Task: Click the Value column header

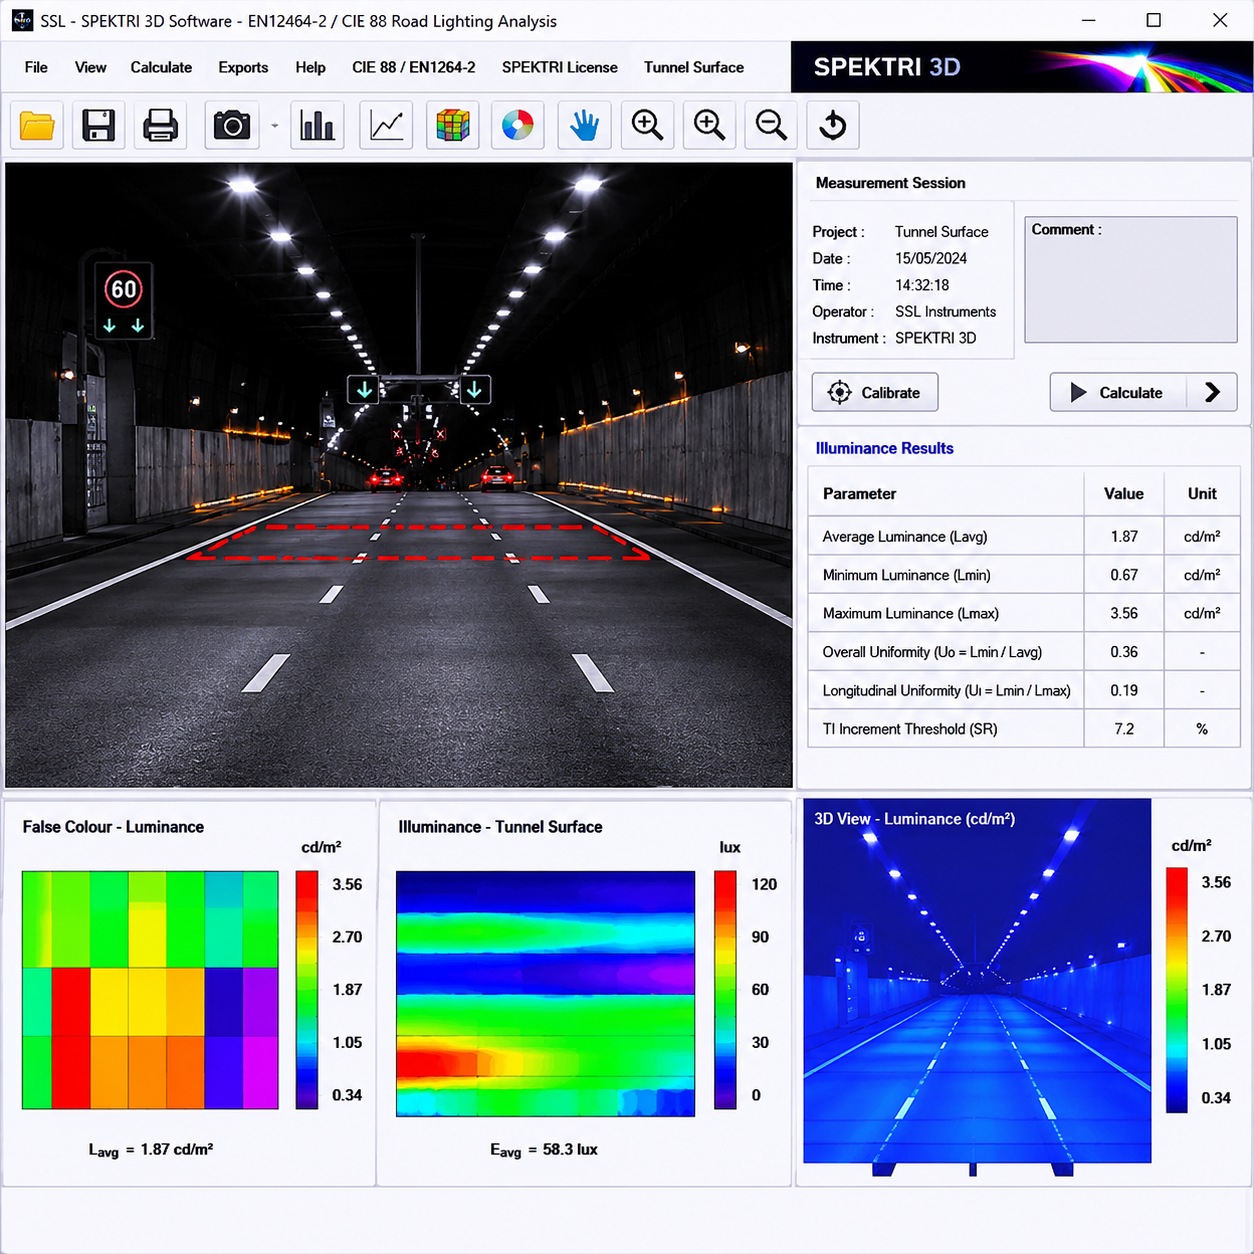Action: 1124,493
